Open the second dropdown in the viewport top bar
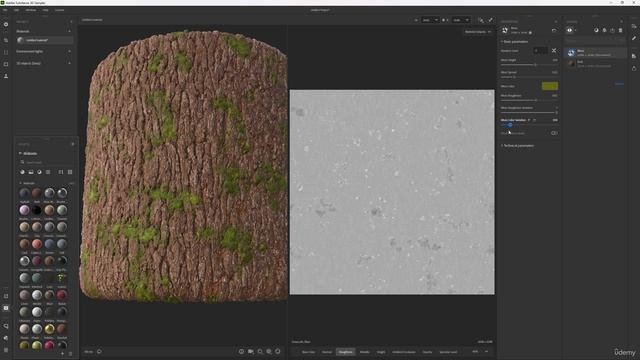The width and height of the screenshot is (640, 360). (461, 20)
